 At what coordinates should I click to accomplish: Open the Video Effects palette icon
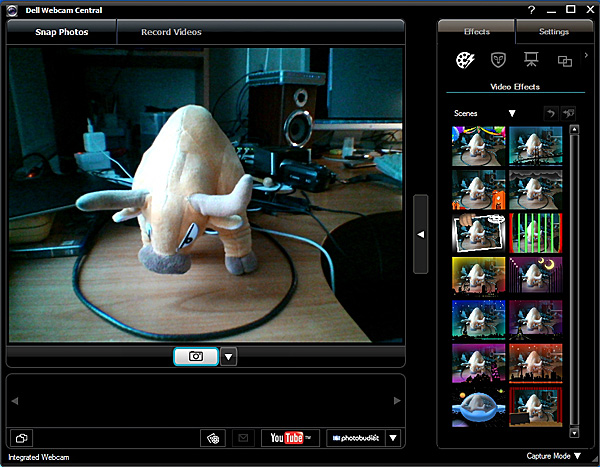point(465,61)
